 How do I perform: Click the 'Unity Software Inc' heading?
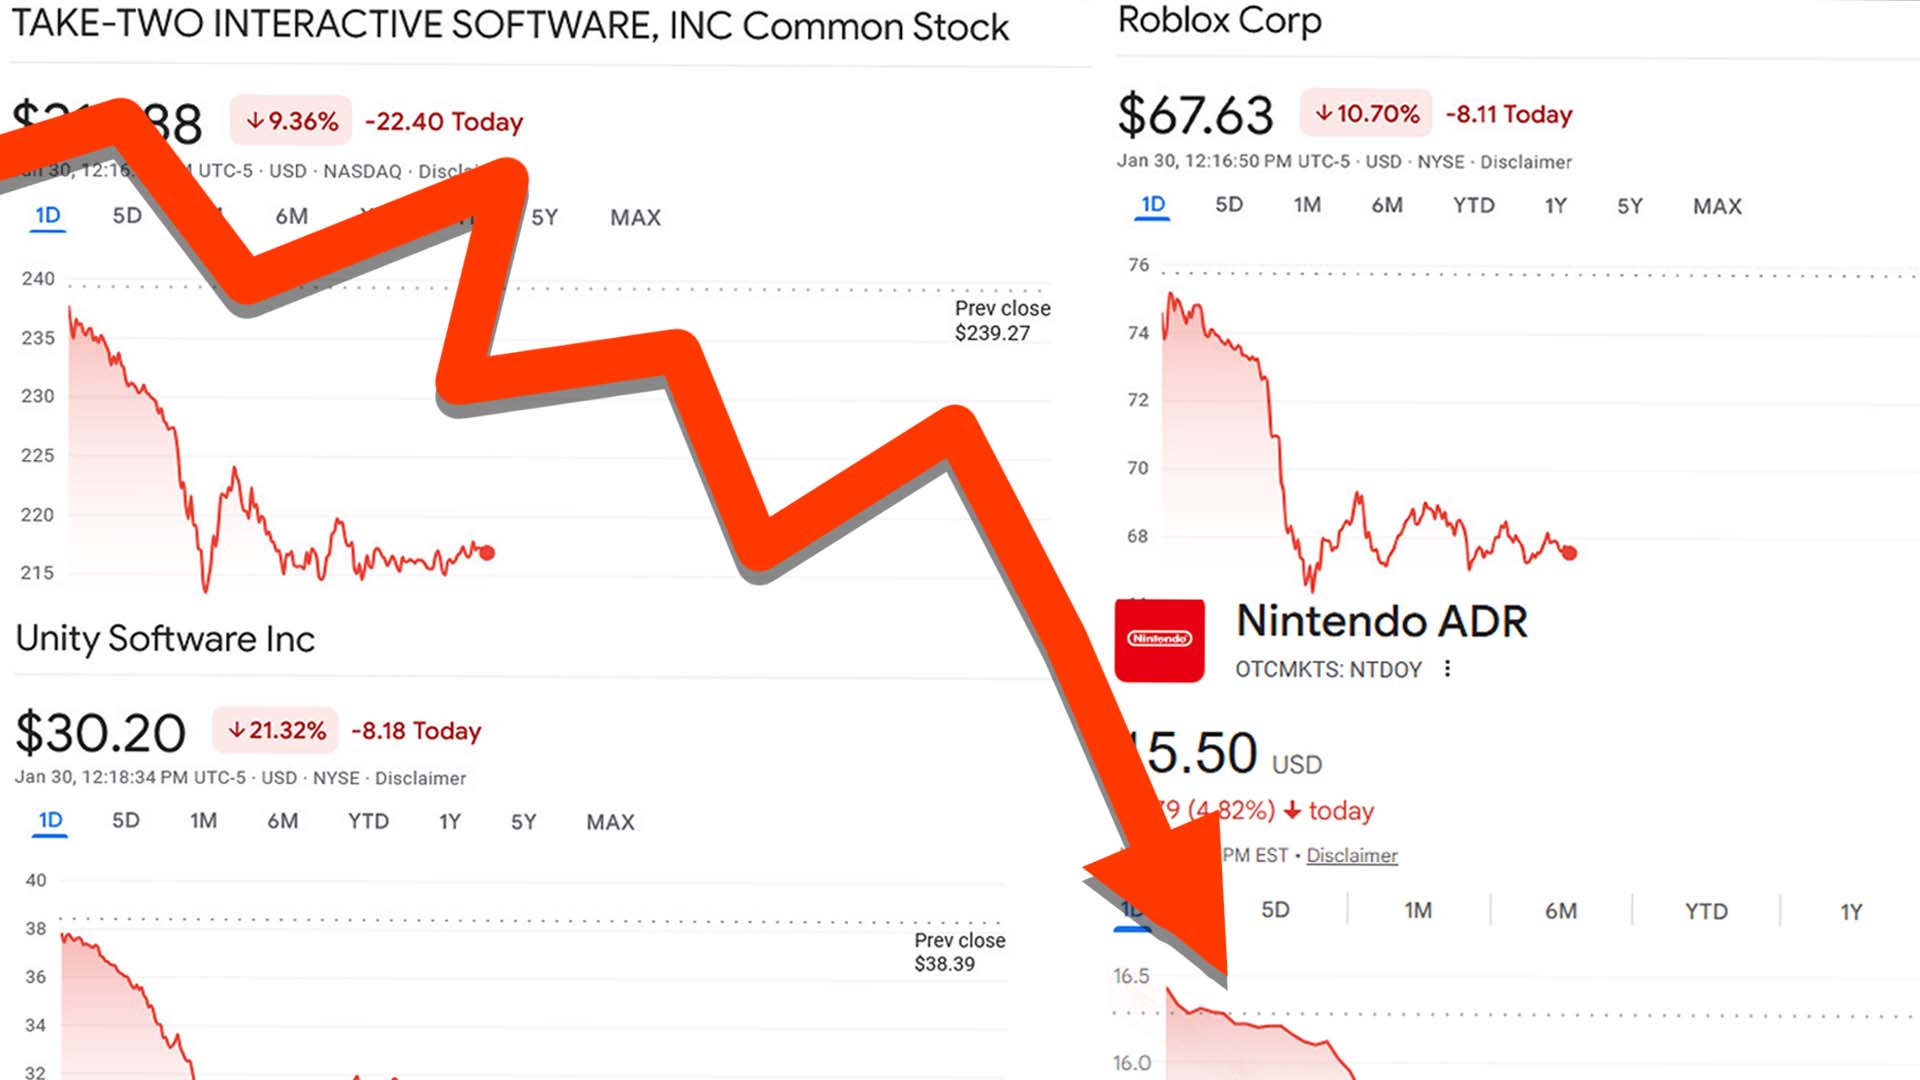click(166, 639)
